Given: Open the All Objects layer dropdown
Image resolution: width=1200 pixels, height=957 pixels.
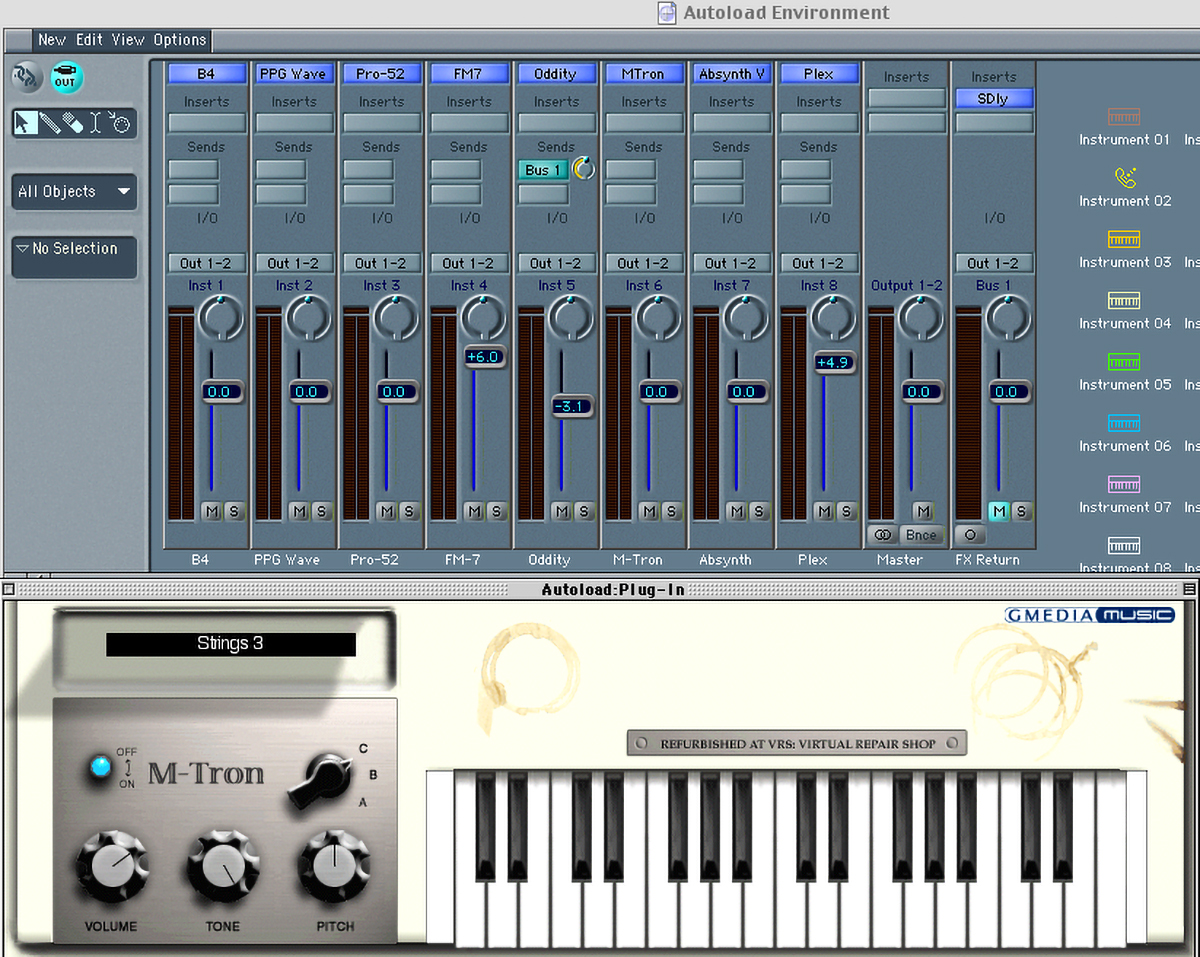Looking at the screenshot, I should point(75,191).
